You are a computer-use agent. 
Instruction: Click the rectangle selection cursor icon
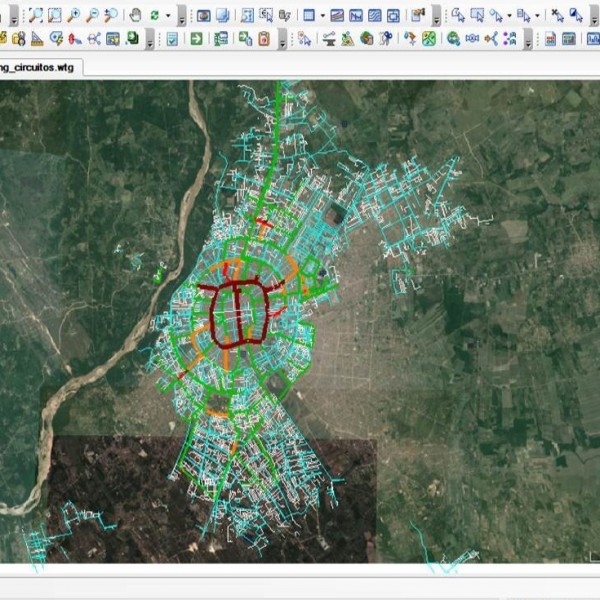point(477,16)
